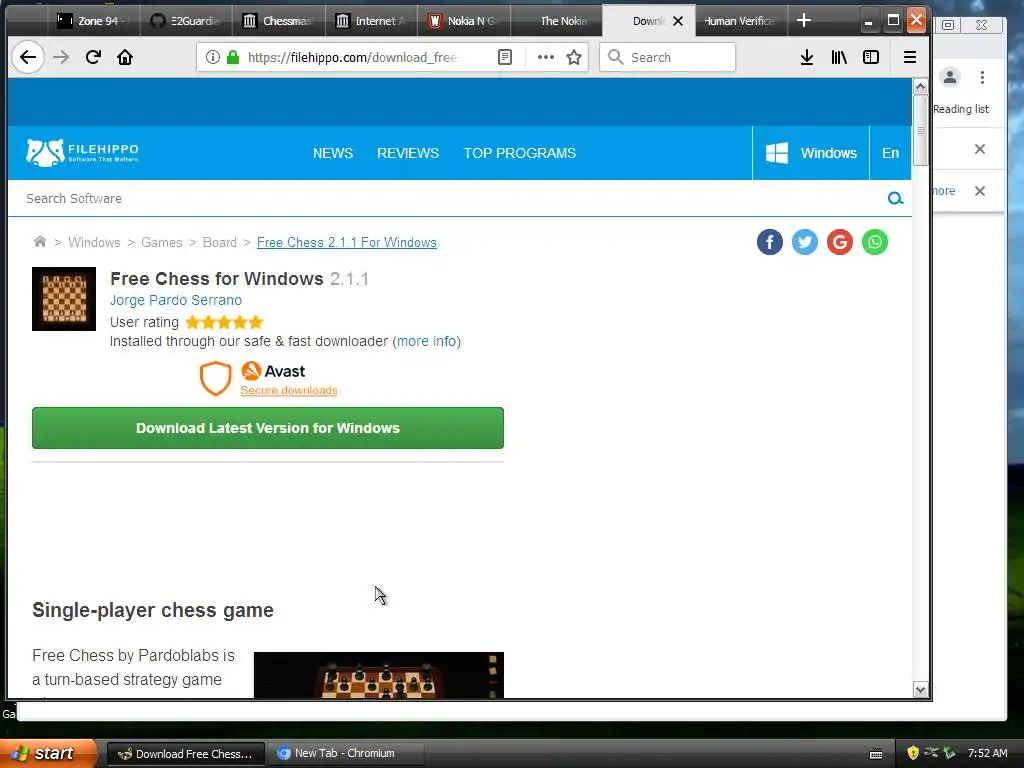Image resolution: width=1024 pixels, height=768 pixels.
Task: Open the Library bookshelf icon
Action: tap(839, 57)
